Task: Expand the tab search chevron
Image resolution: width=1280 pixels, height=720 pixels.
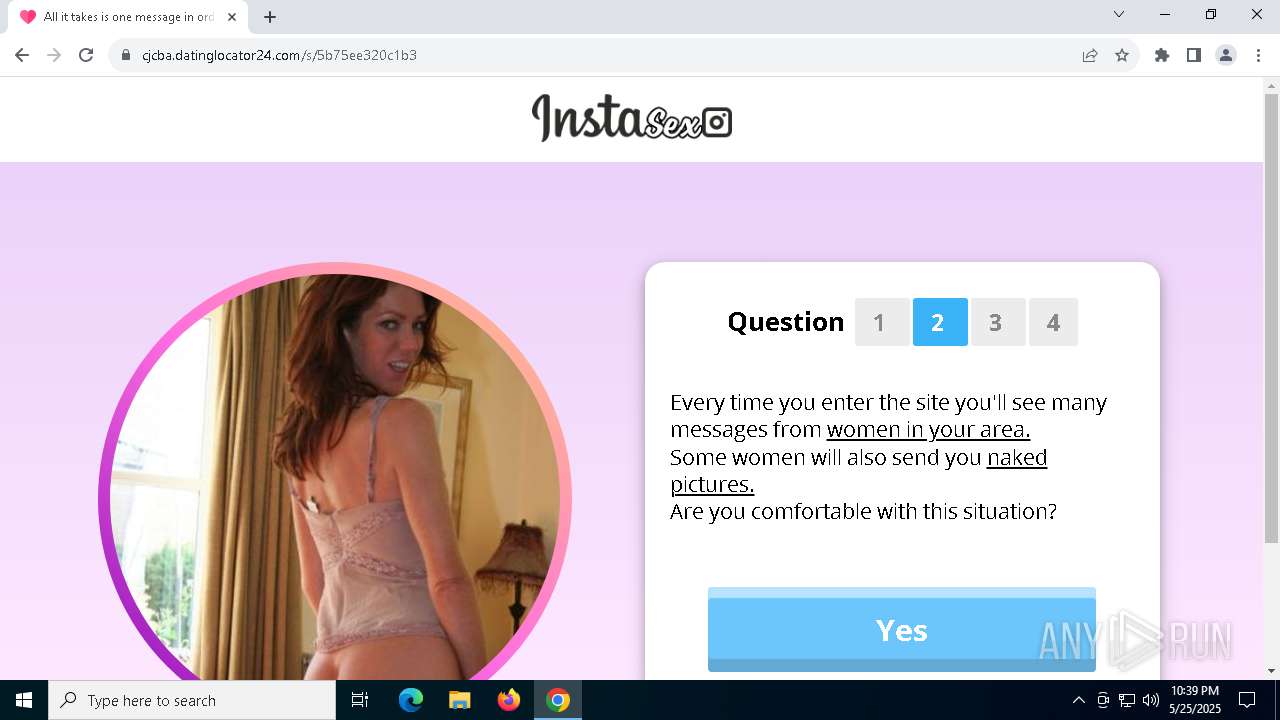Action: (x=1119, y=14)
